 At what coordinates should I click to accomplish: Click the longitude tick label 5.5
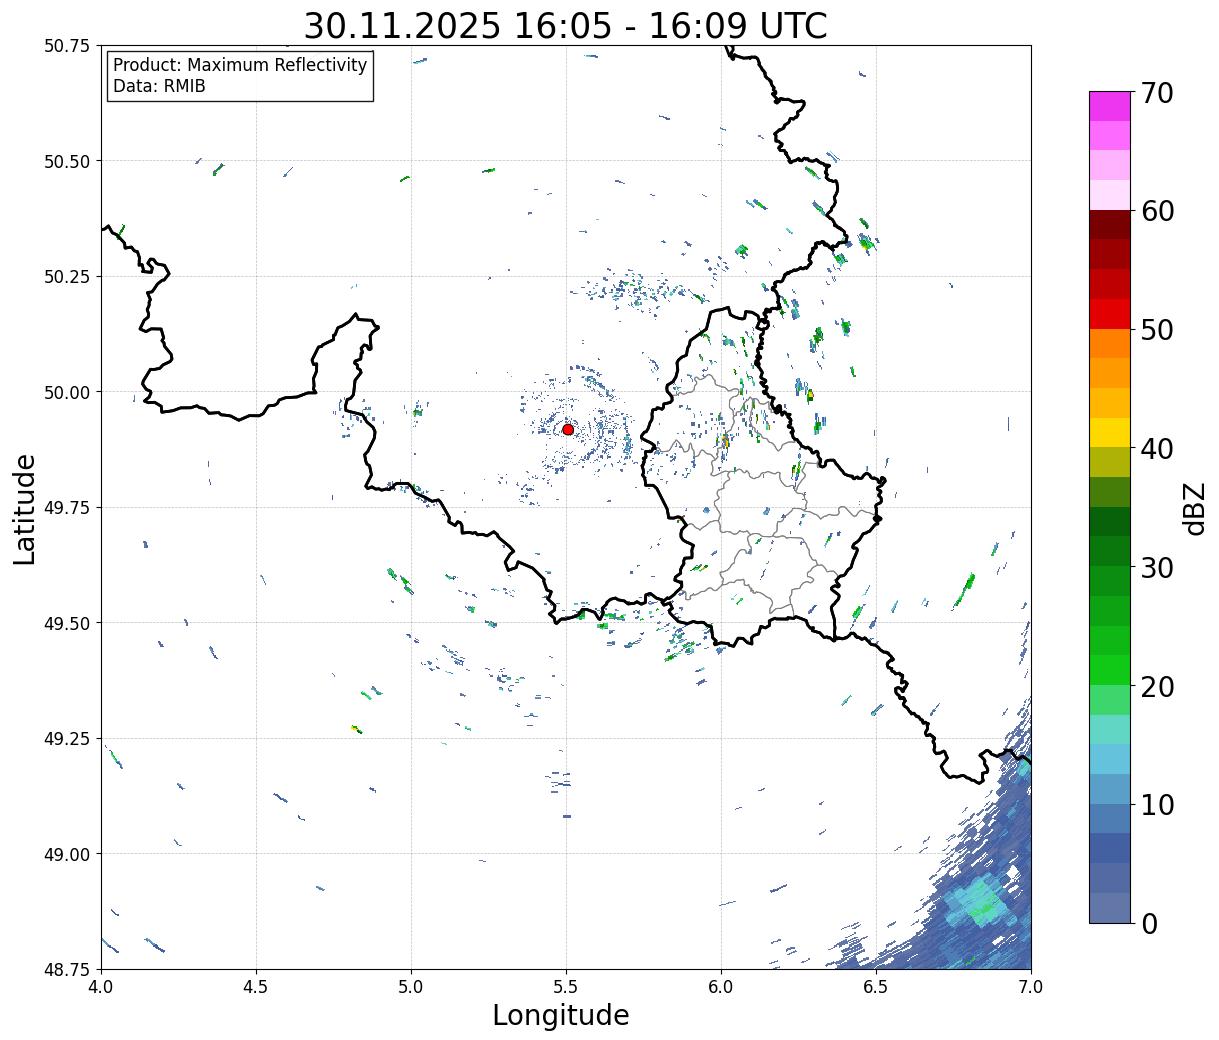point(566,986)
